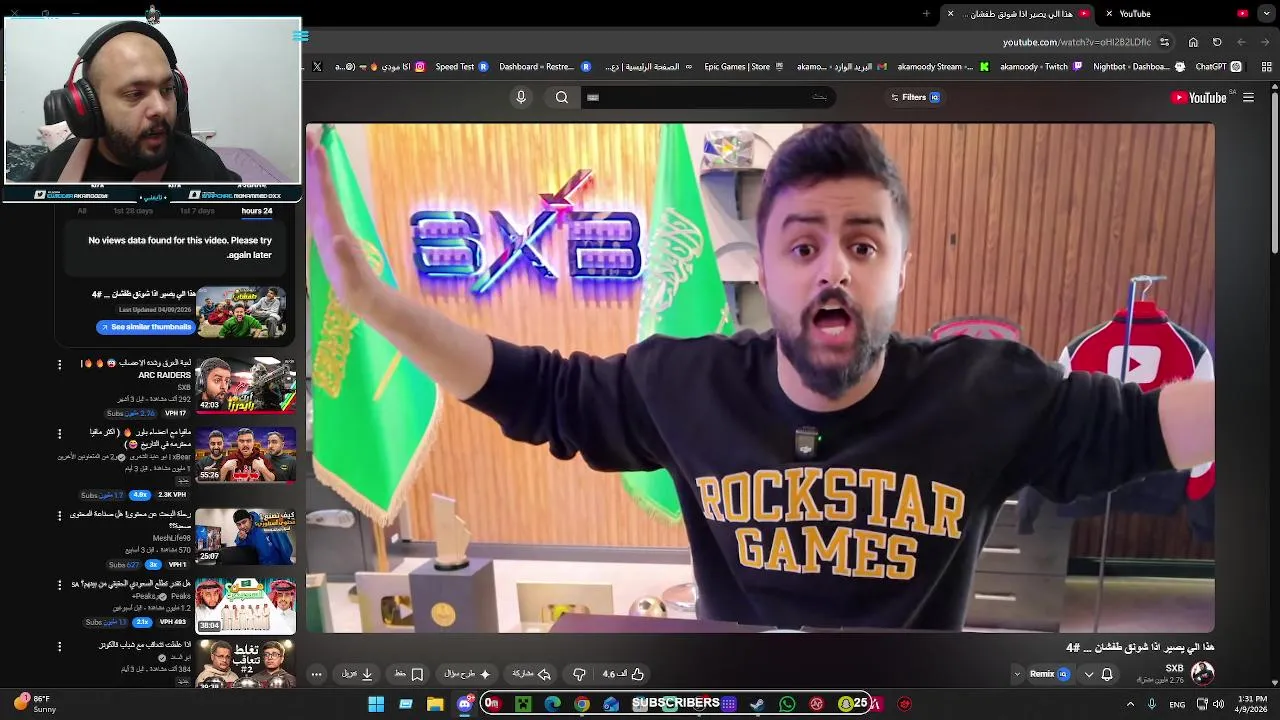Open the MeshLife98 25:07 video thumbnail
The height and width of the screenshot is (720, 1280).
246,537
